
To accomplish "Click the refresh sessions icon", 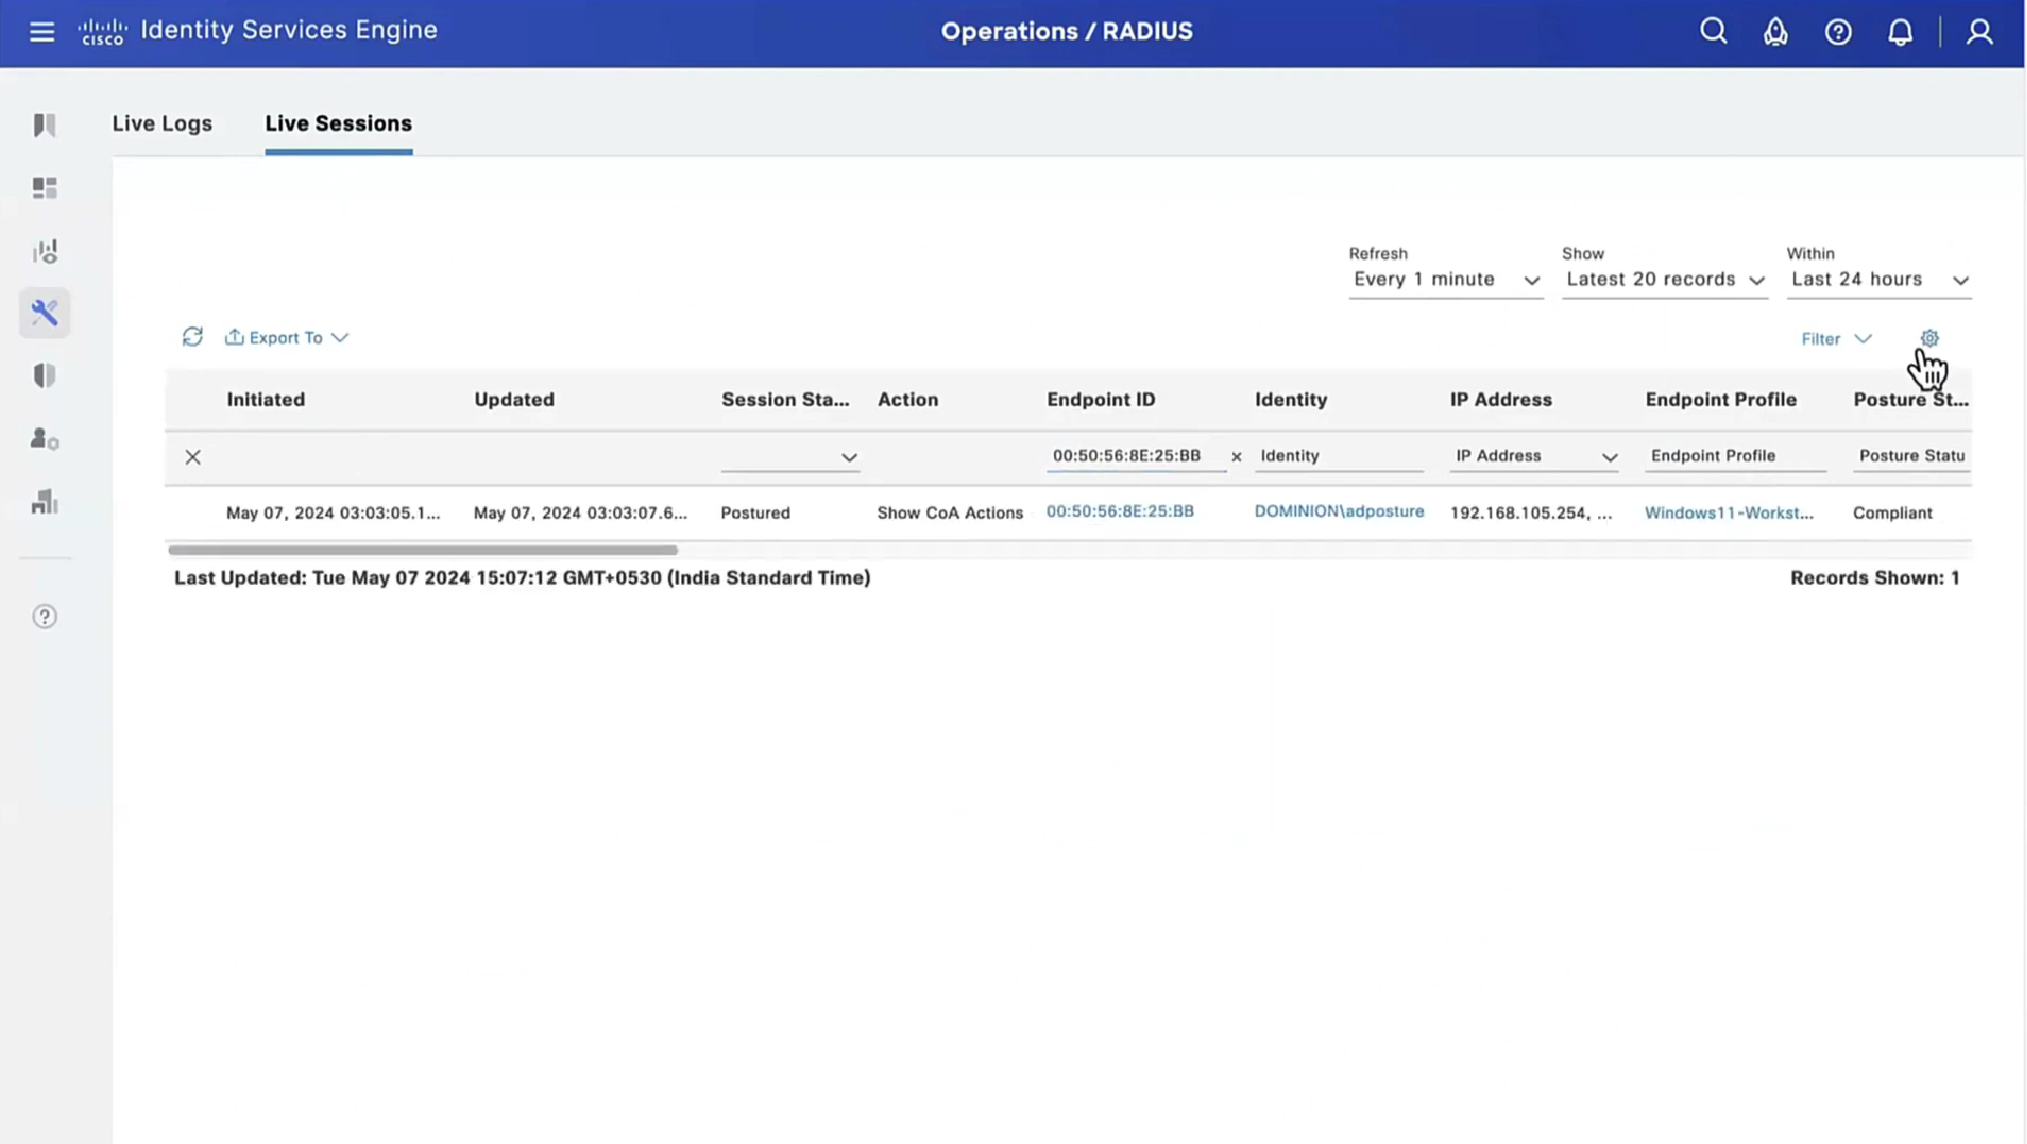I will pyautogui.click(x=192, y=337).
